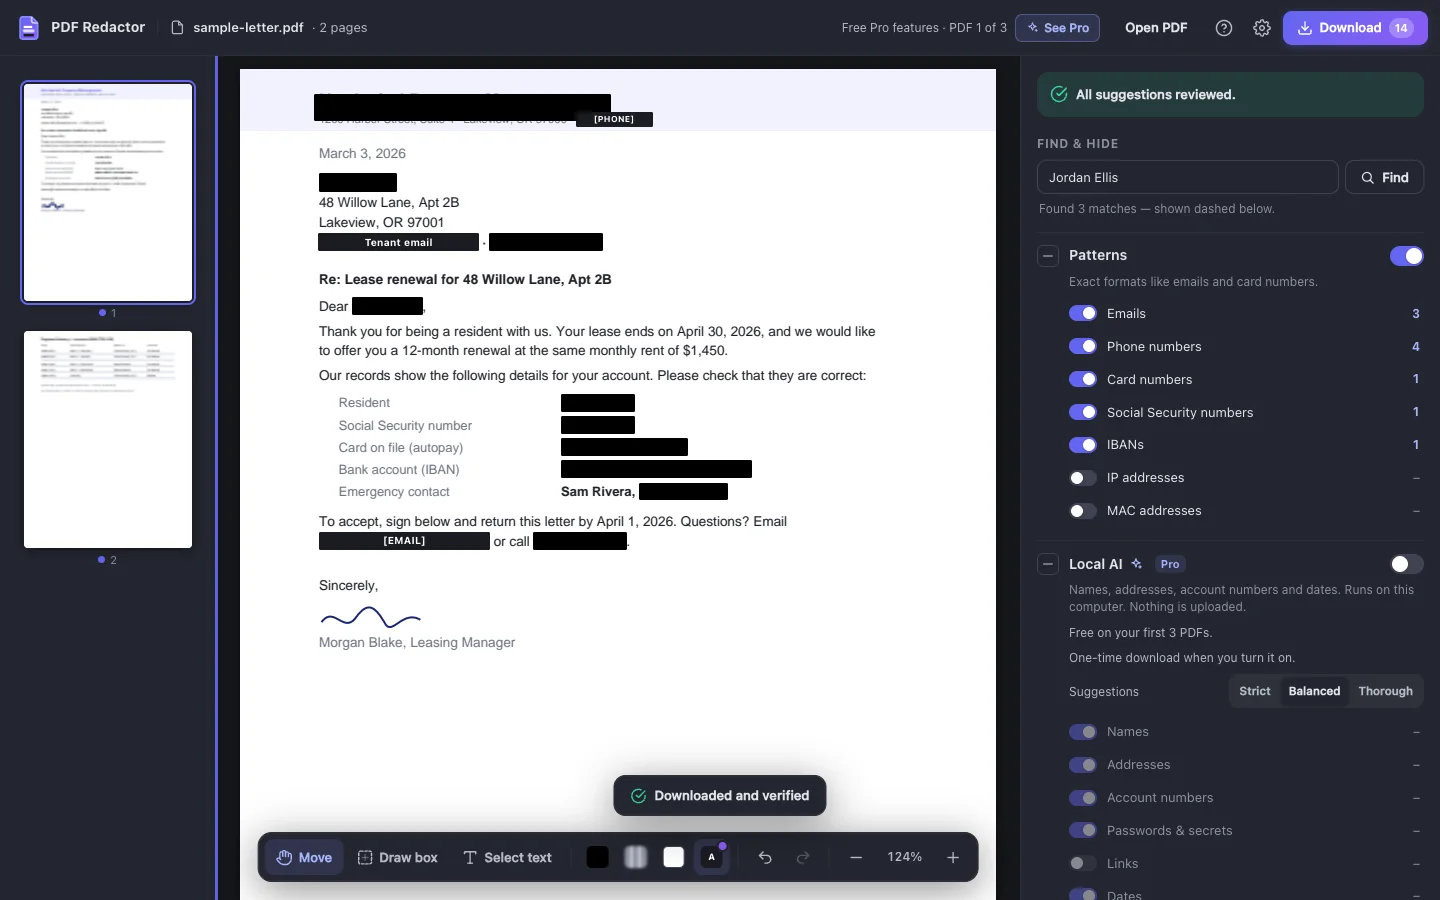Choose the black redaction color swatch
This screenshot has width=1440, height=900.
pyautogui.click(x=598, y=857)
